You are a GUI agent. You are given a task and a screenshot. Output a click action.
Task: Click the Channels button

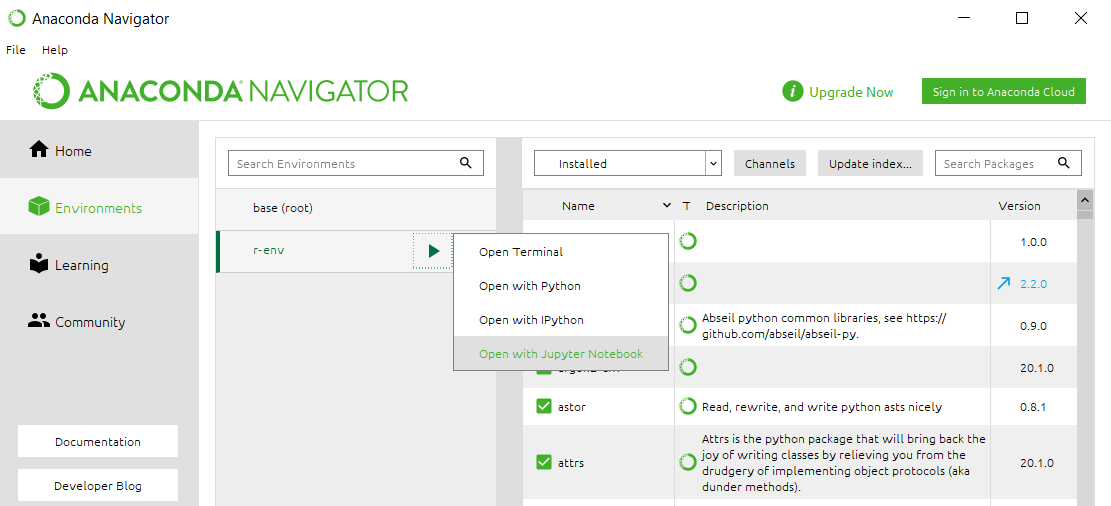pos(770,163)
